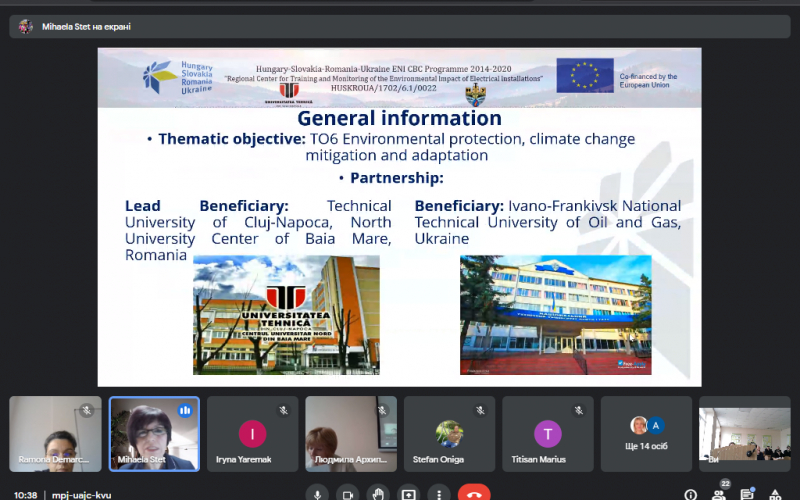Show the participants list people icon
Screen dimensions: 800x500
pyautogui.click(x=718, y=494)
